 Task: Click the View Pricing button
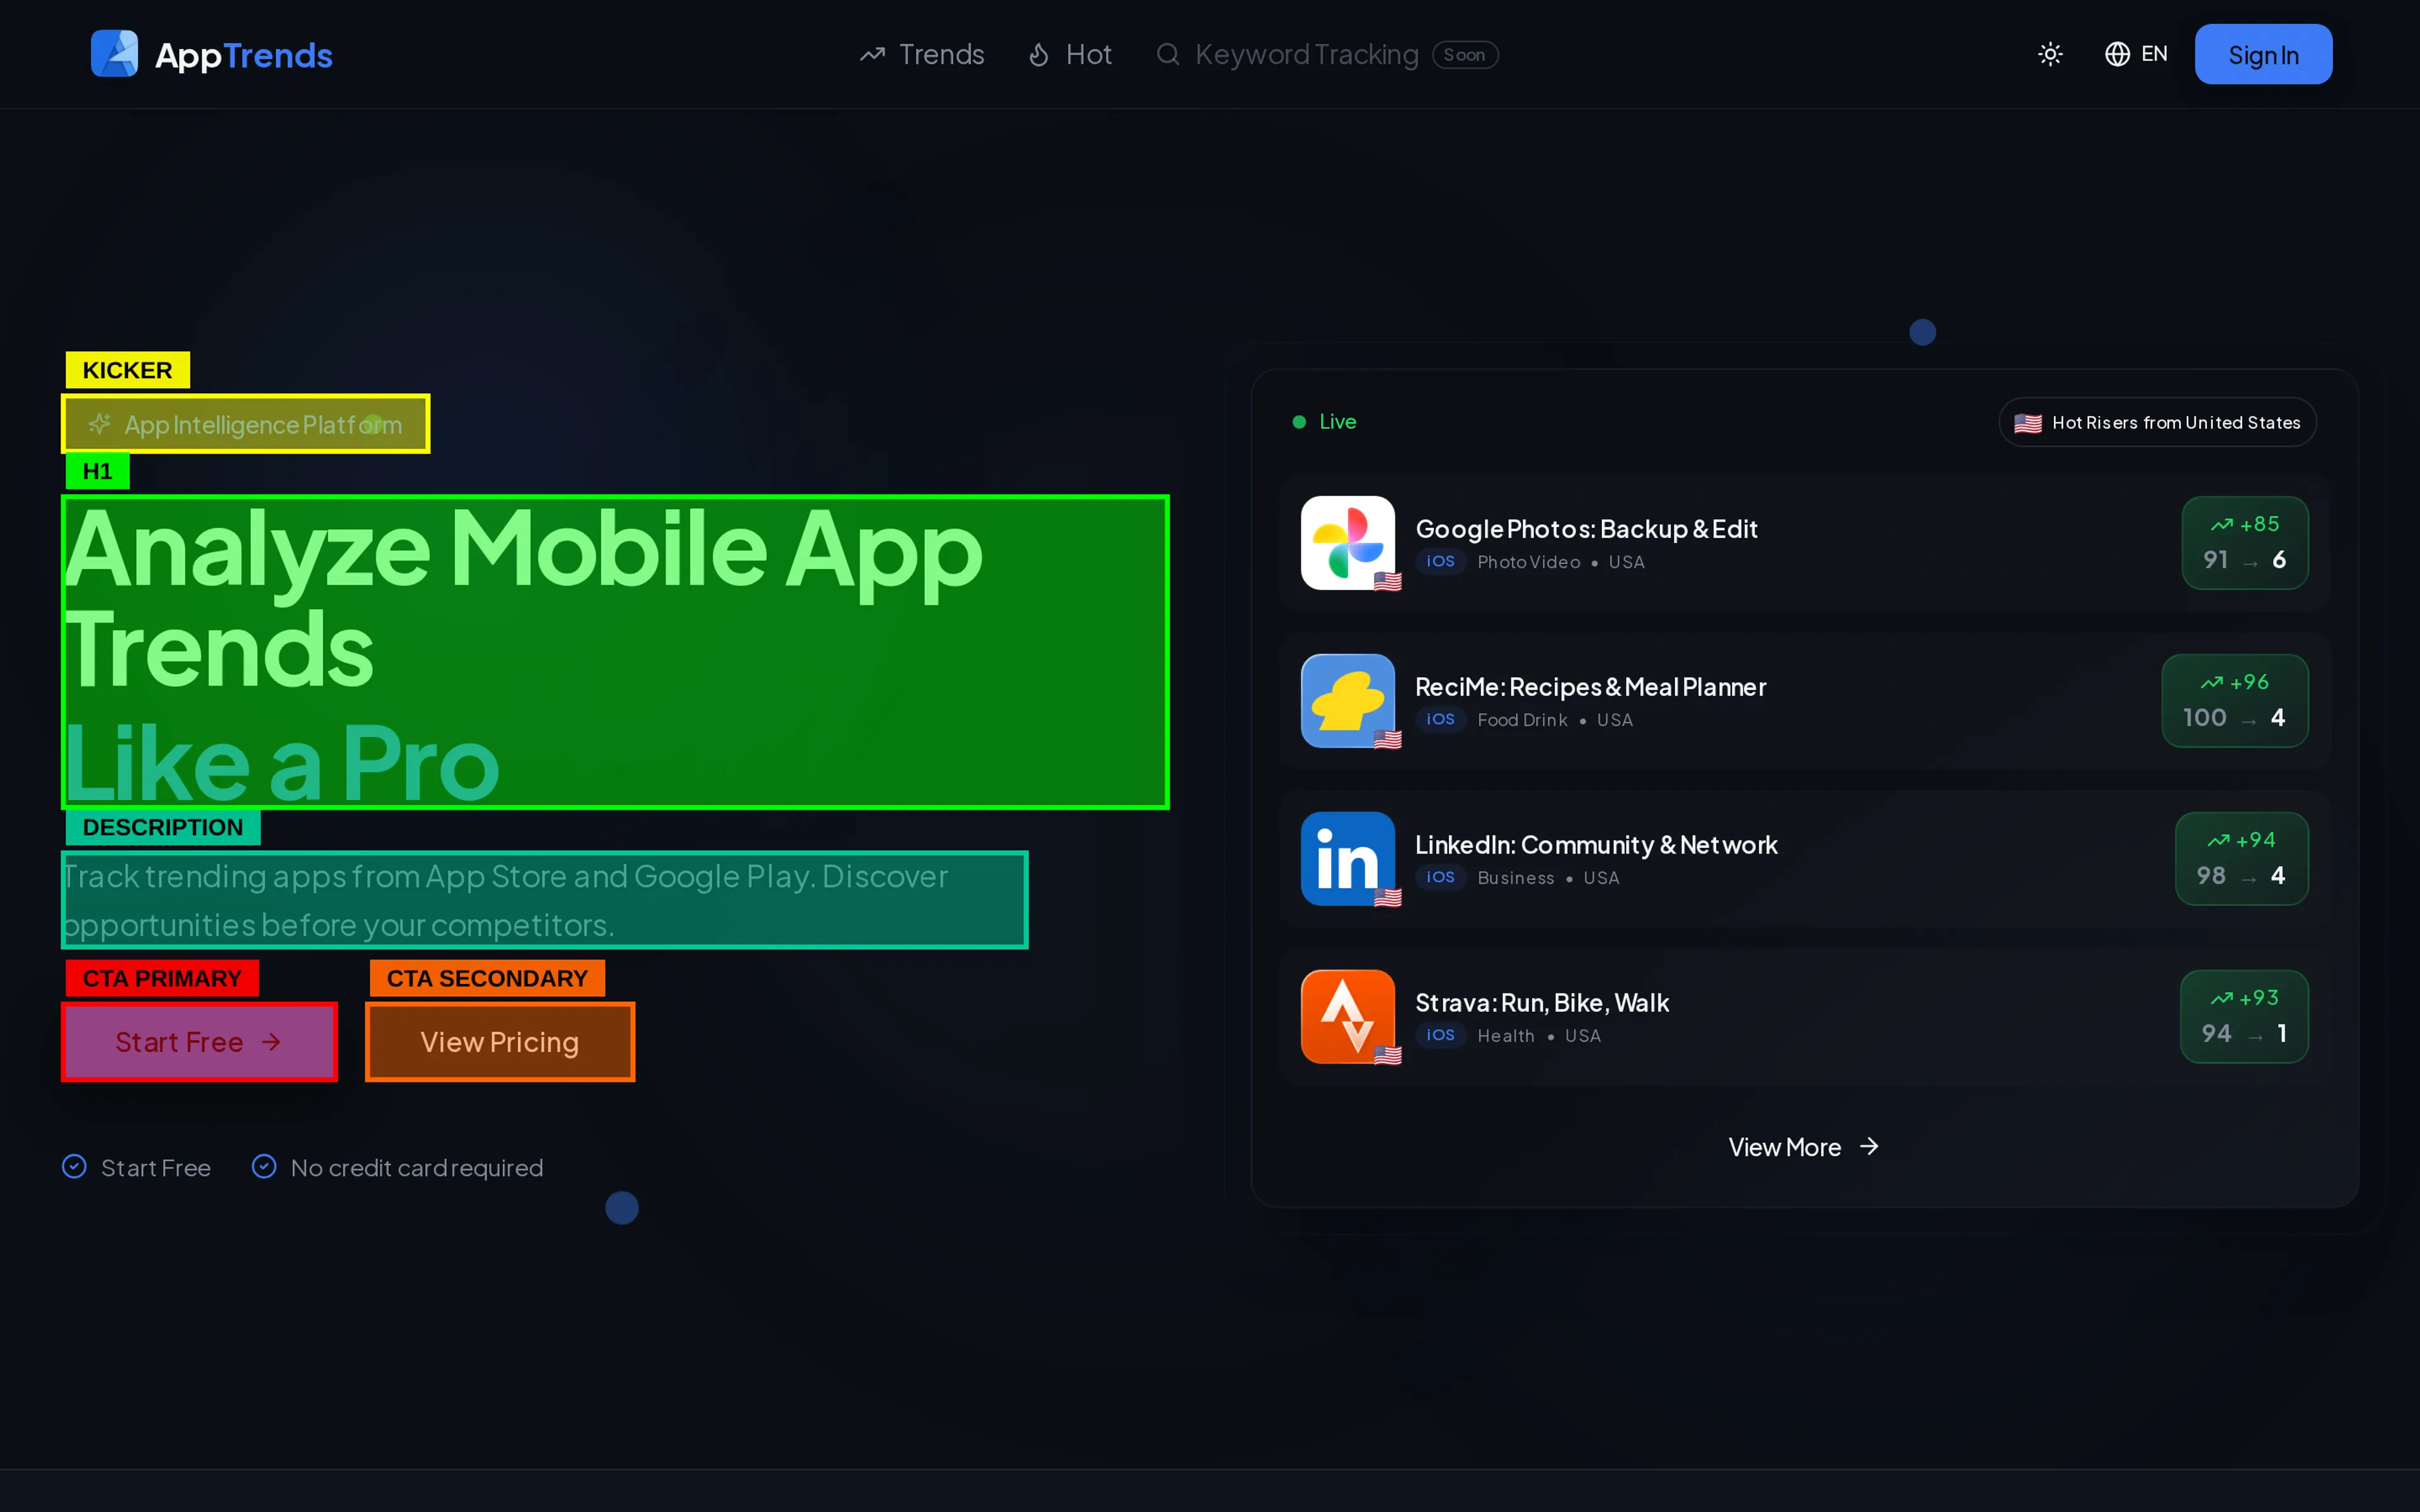coord(500,1041)
